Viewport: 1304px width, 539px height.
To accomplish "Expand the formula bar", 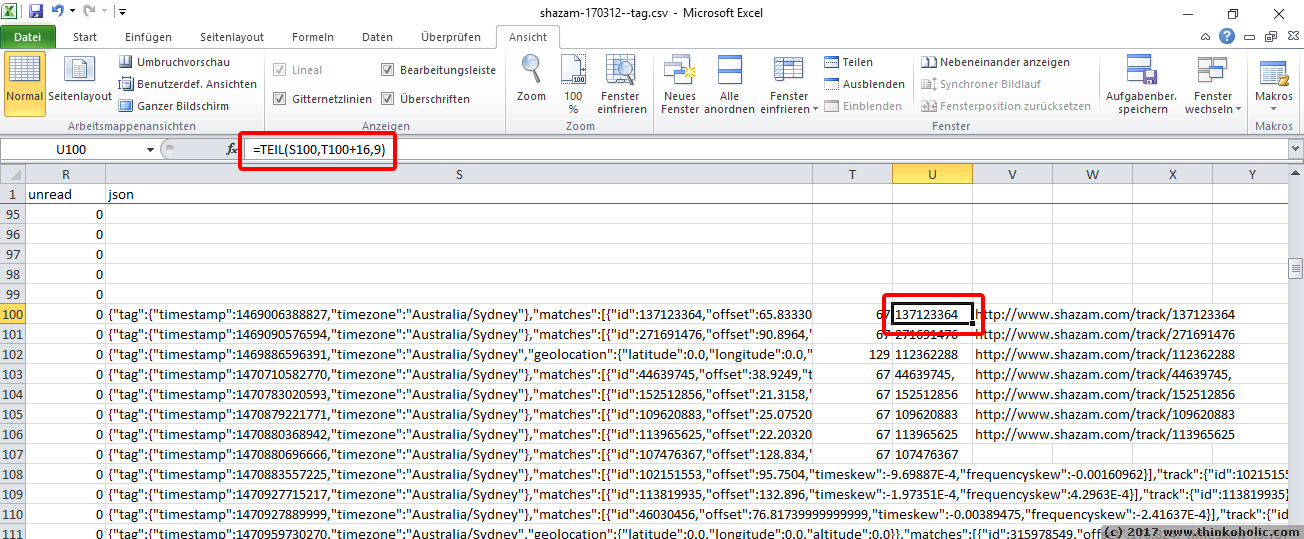I will tap(1295, 149).
